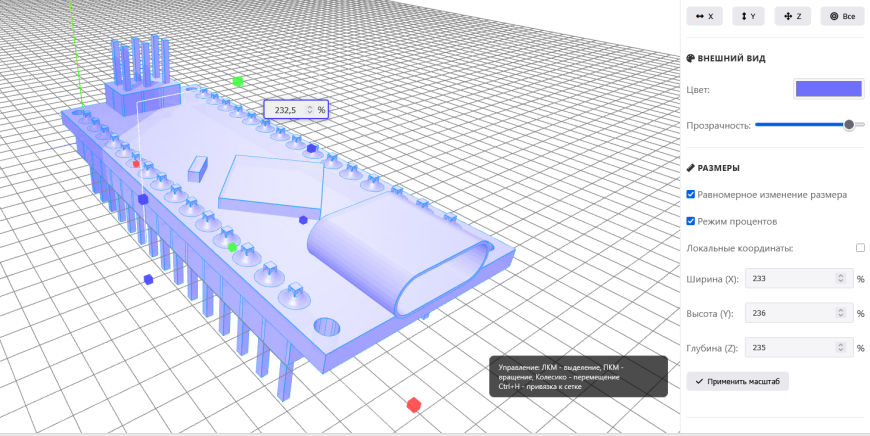Click the Высота (Y) stepper arrows
The width and height of the screenshot is (870, 436).
pyautogui.click(x=841, y=313)
